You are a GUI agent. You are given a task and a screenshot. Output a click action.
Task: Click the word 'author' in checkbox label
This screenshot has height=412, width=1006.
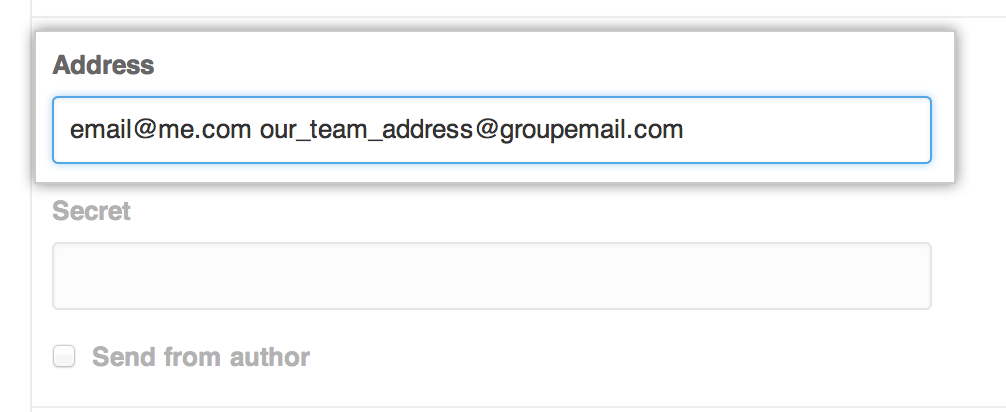click(272, 357)
